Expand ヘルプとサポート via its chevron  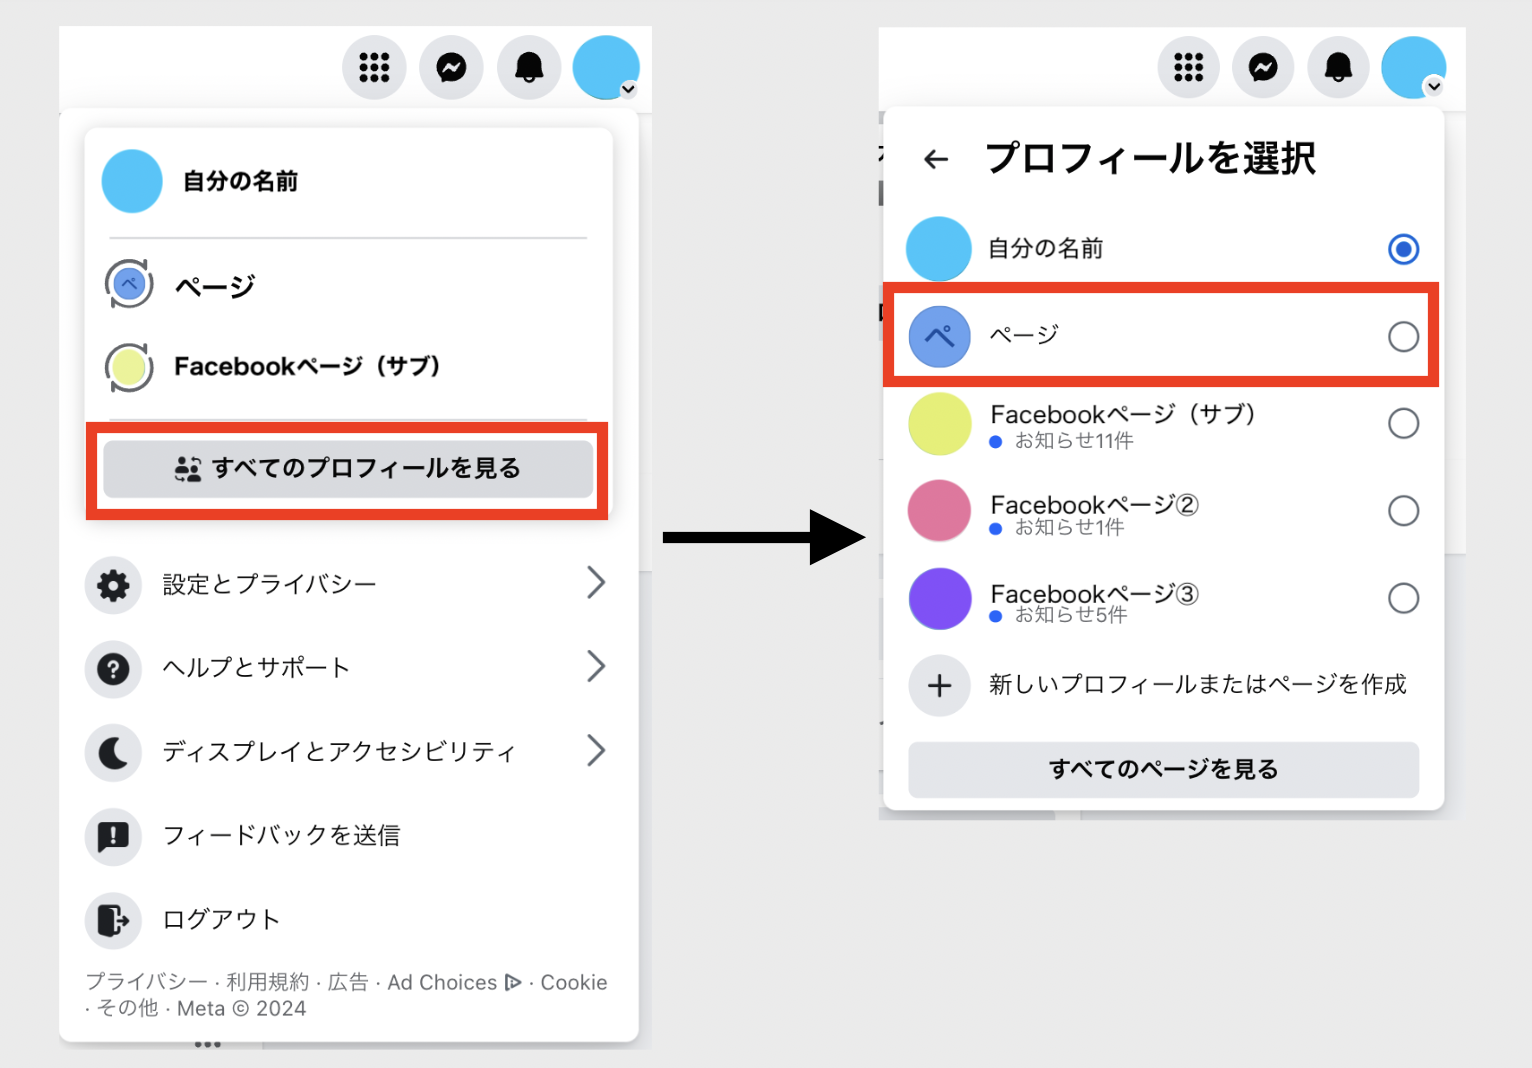point(596,667)
